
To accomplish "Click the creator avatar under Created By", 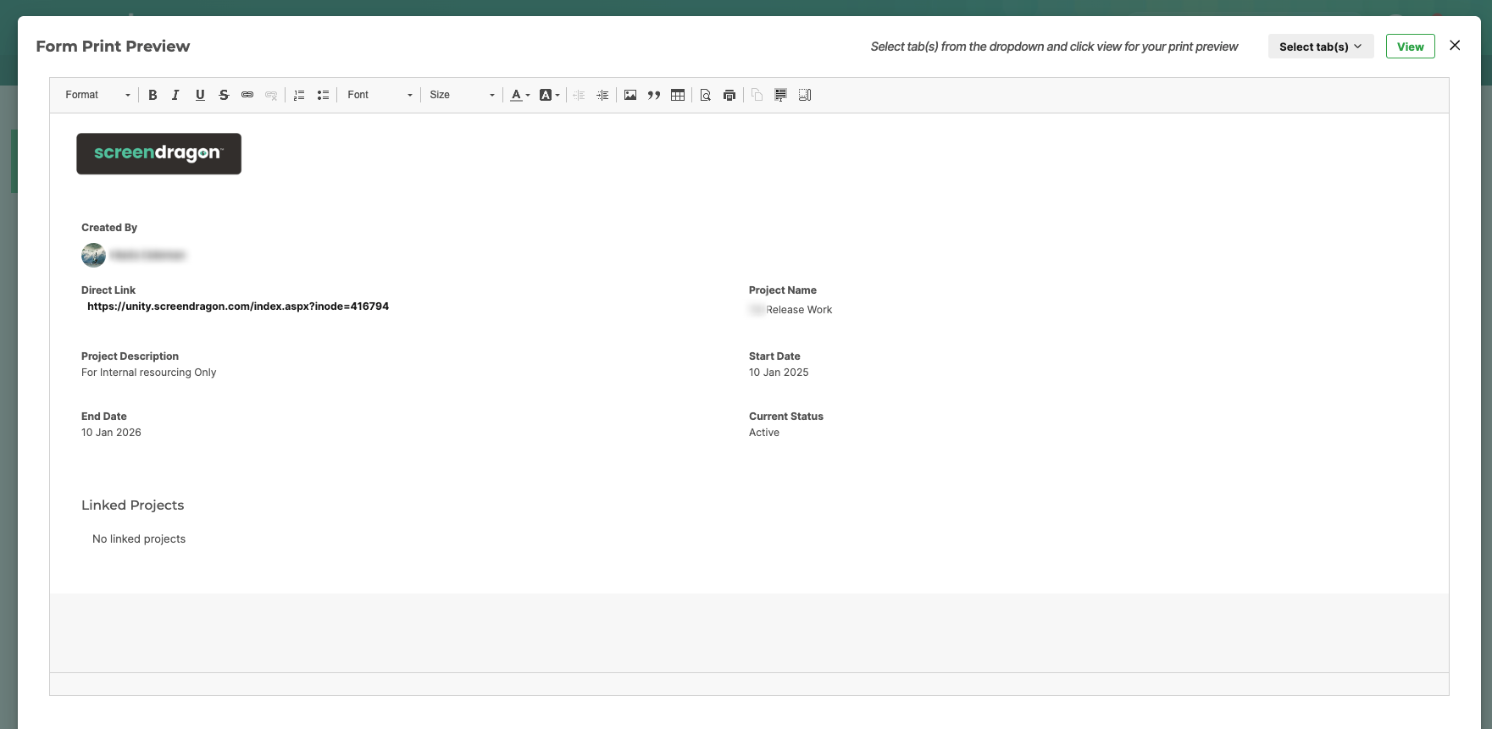I will point(93,255).
